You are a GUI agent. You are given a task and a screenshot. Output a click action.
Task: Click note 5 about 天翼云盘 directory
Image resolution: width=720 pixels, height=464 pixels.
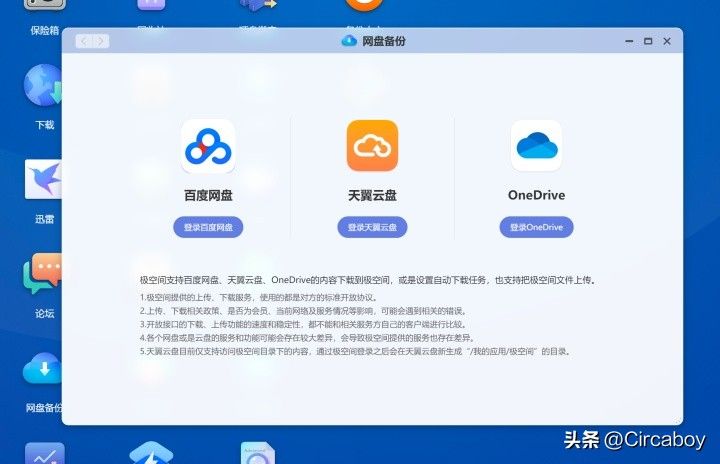tap(355, 351)
